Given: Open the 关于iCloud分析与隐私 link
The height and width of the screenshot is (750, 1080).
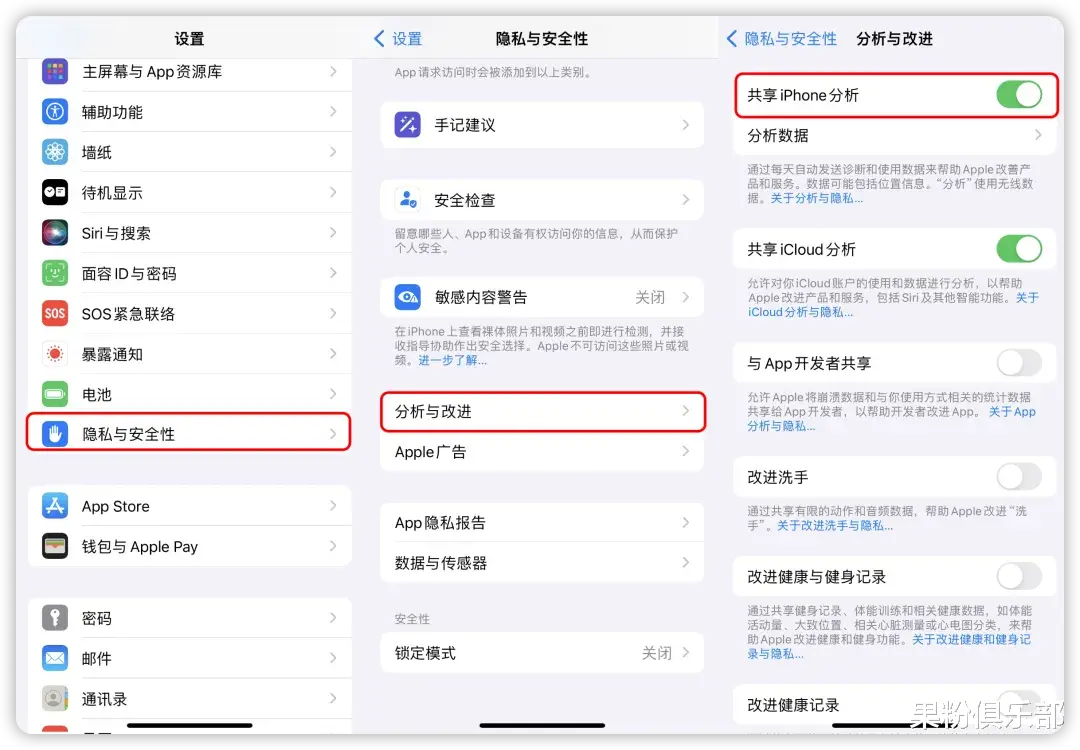Looking at the screenshot, I should tap(893, 304).
